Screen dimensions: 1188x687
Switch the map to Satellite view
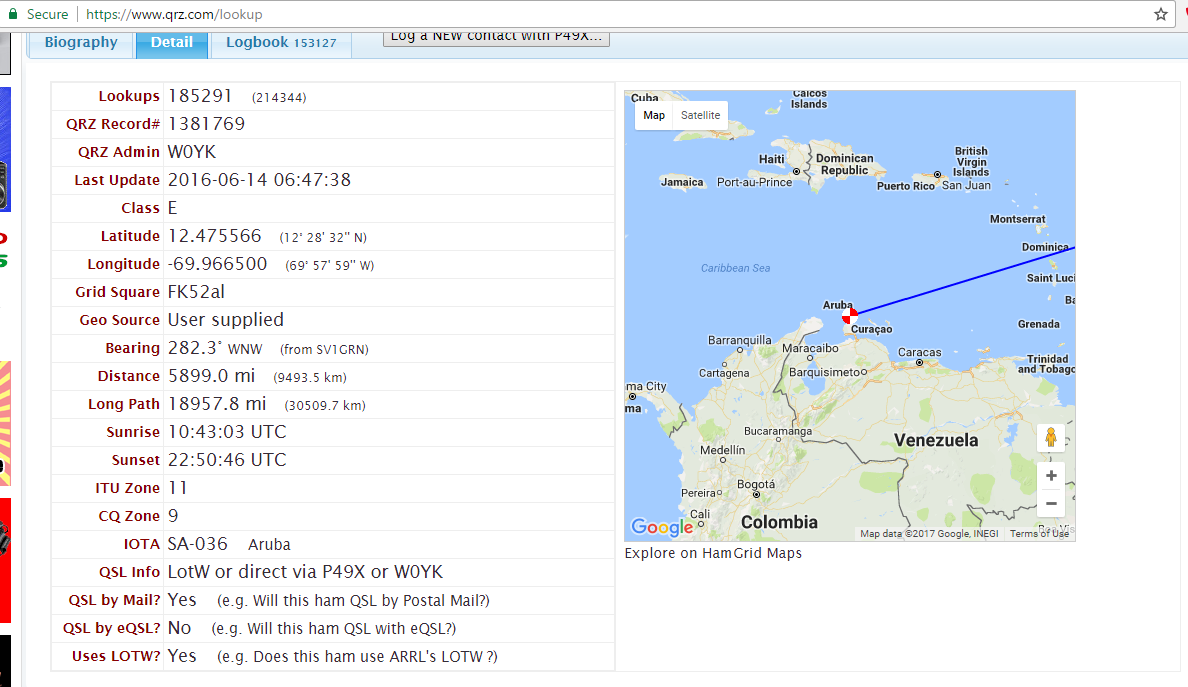[700, 115]
